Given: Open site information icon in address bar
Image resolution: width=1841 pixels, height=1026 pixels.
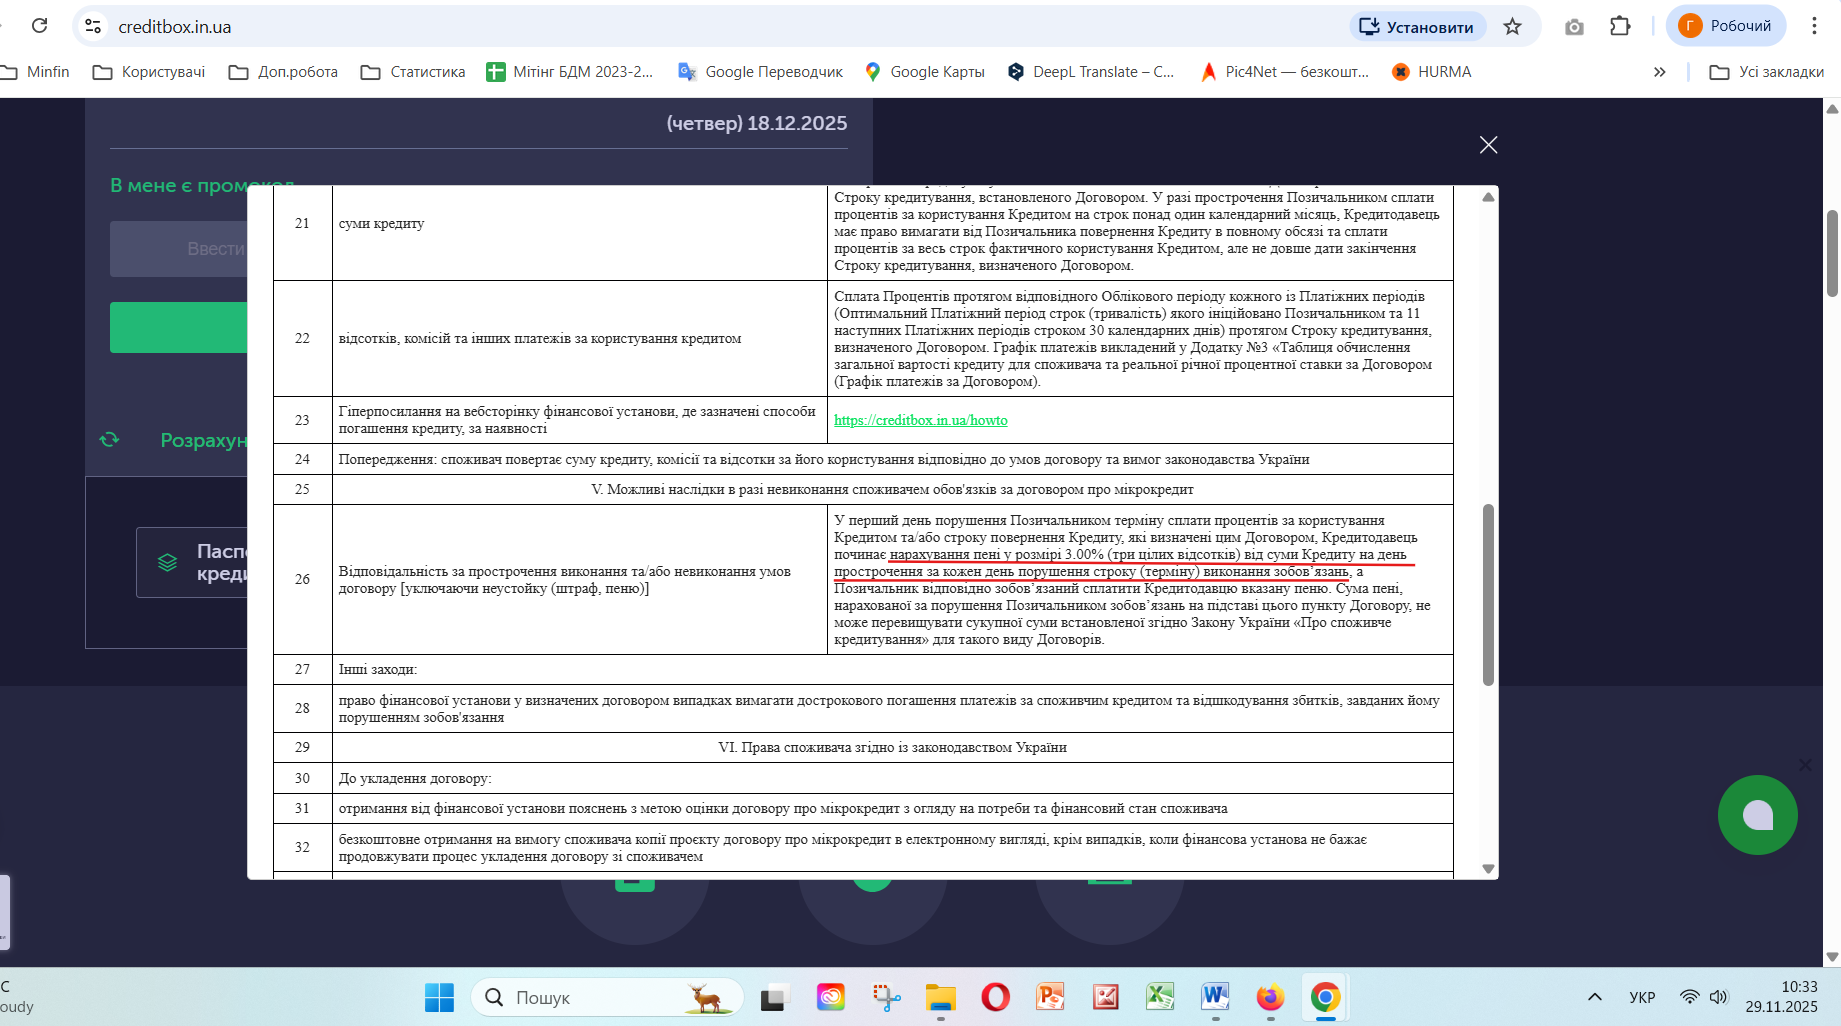Looking at the screenshot, I should (x=93, y=27).
